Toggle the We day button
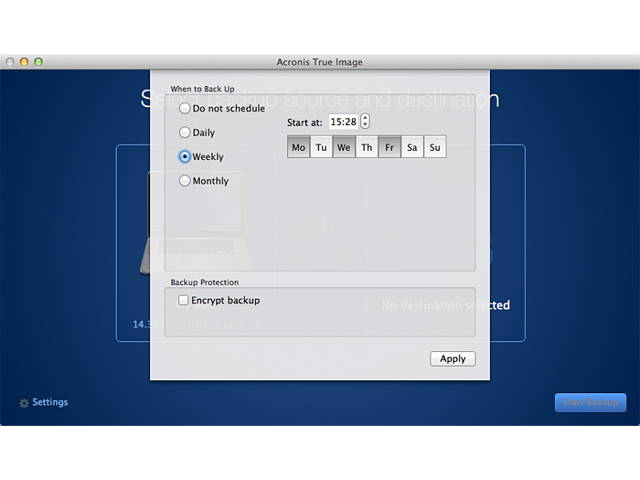This screenshot has height=480, width=640. click(x=344, y=147)
